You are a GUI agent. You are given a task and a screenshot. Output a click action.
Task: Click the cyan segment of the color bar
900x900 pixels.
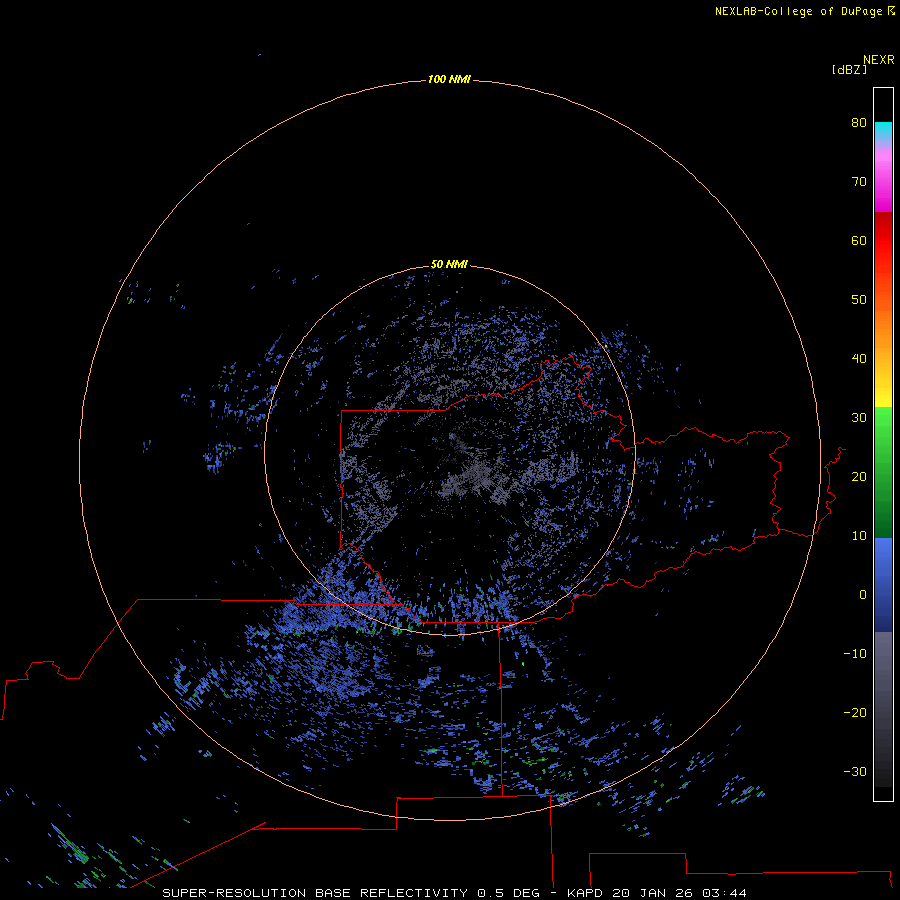tap(883, 130)
